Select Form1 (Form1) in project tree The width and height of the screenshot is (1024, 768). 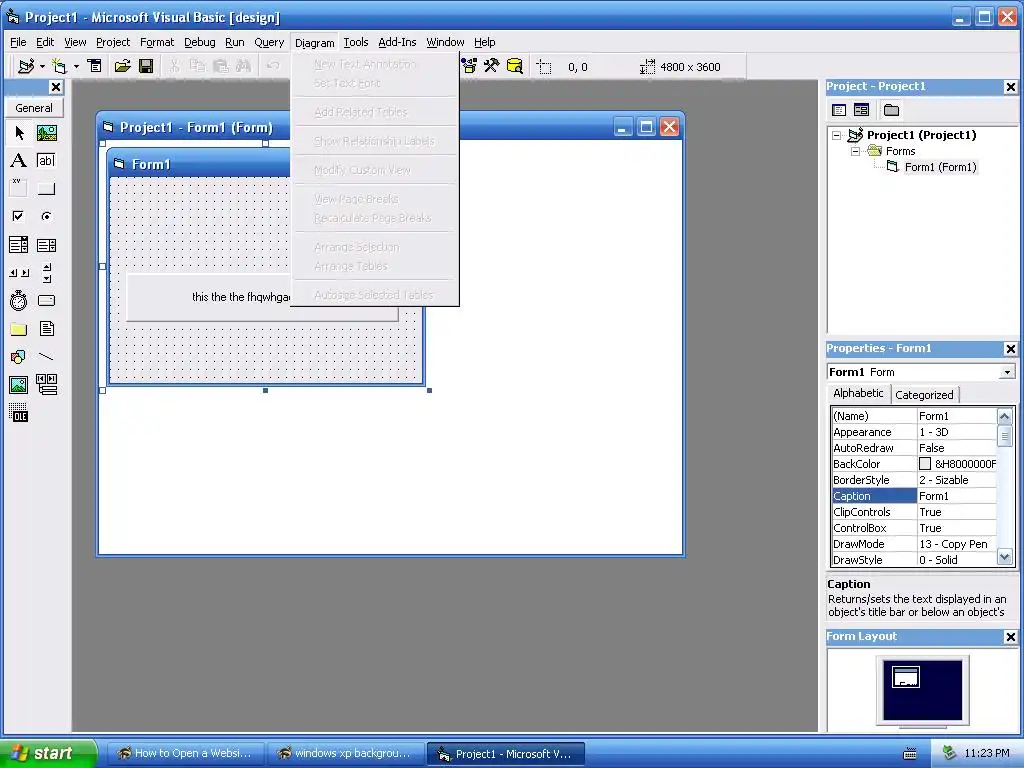940,167
